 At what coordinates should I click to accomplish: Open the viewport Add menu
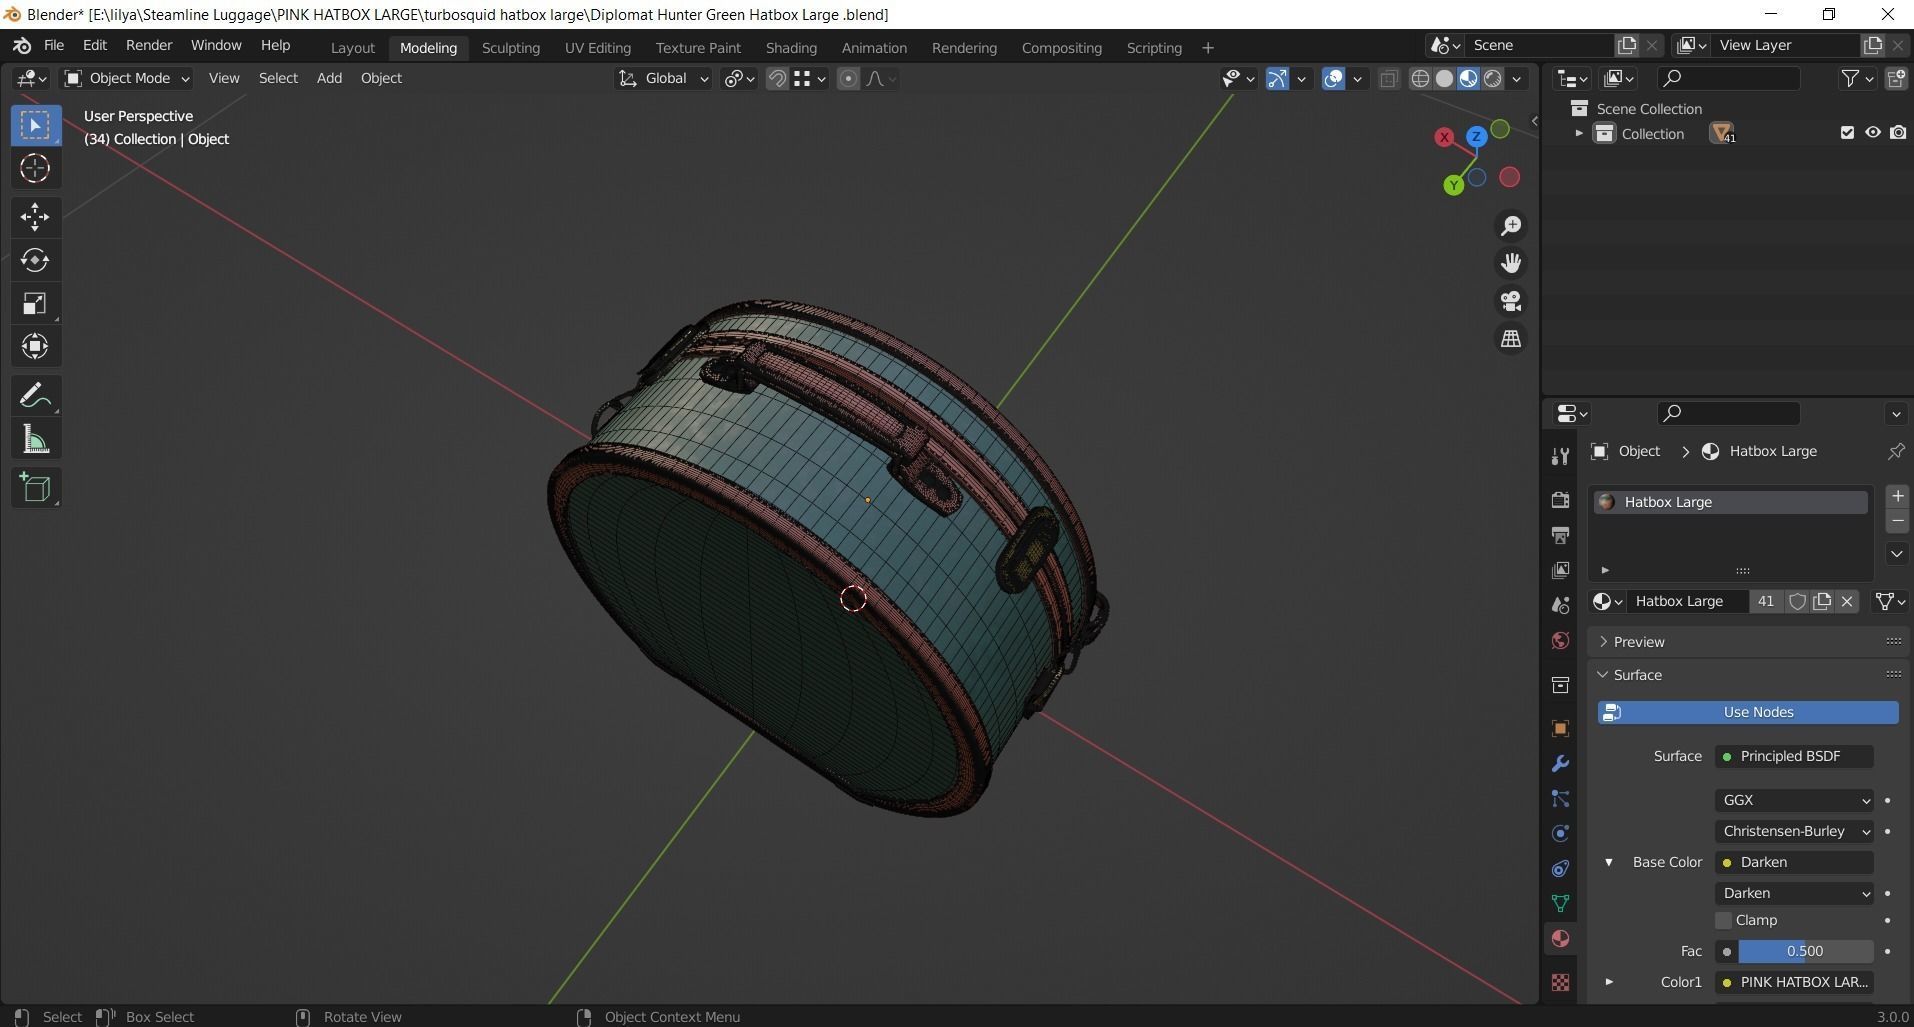(329, 78)
